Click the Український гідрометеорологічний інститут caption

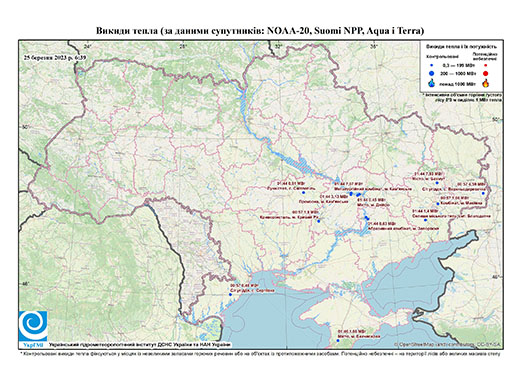[139, 345]
